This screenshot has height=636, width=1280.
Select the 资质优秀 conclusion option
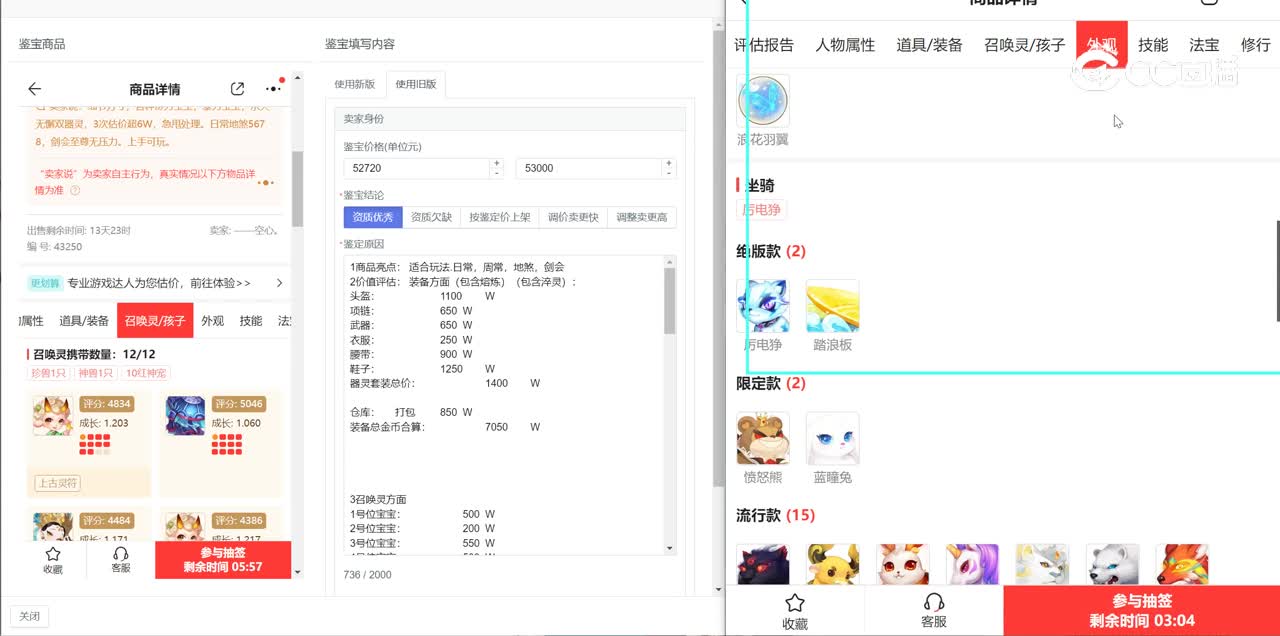coord(373,217)
